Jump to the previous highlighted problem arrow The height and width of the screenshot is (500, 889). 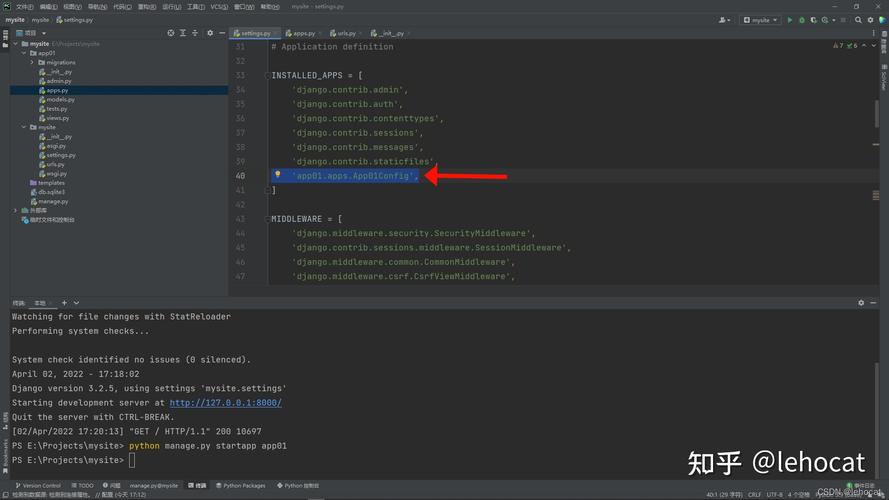click(864, 45)
